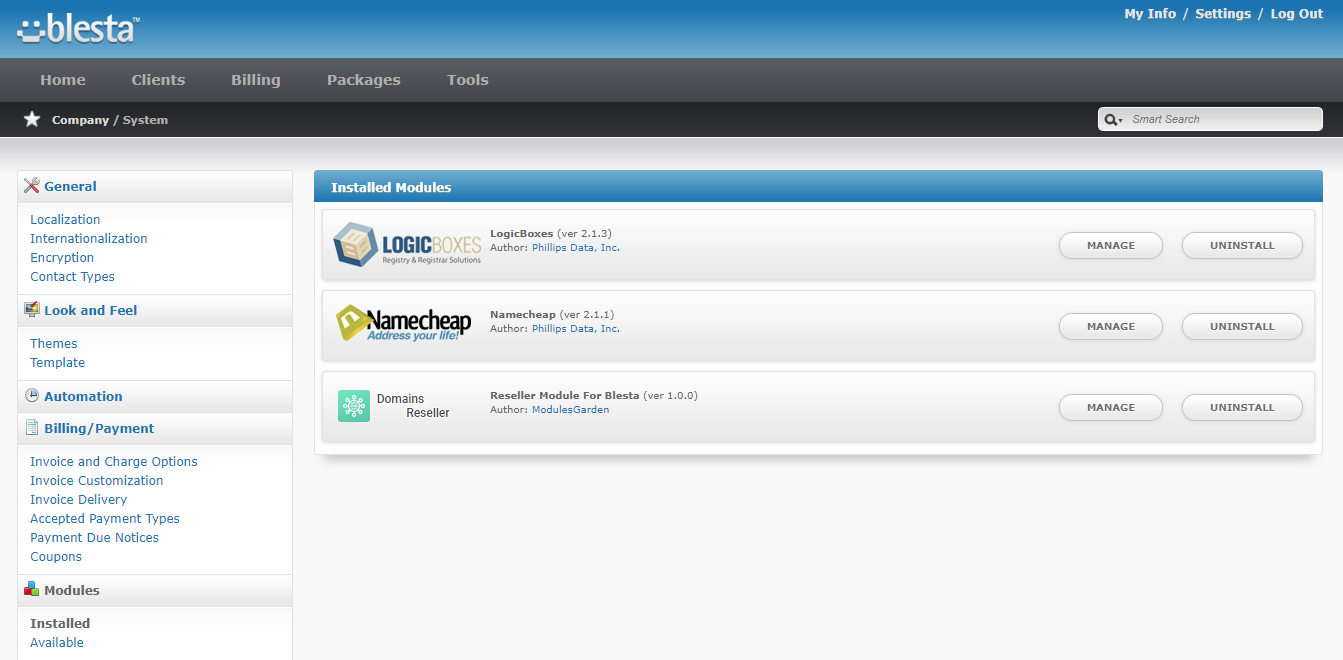The height and width of the screenshot is (660, 1343).
Task: Click the Modules blocks icon in sidebar
Action: click(x=30, y=590)
